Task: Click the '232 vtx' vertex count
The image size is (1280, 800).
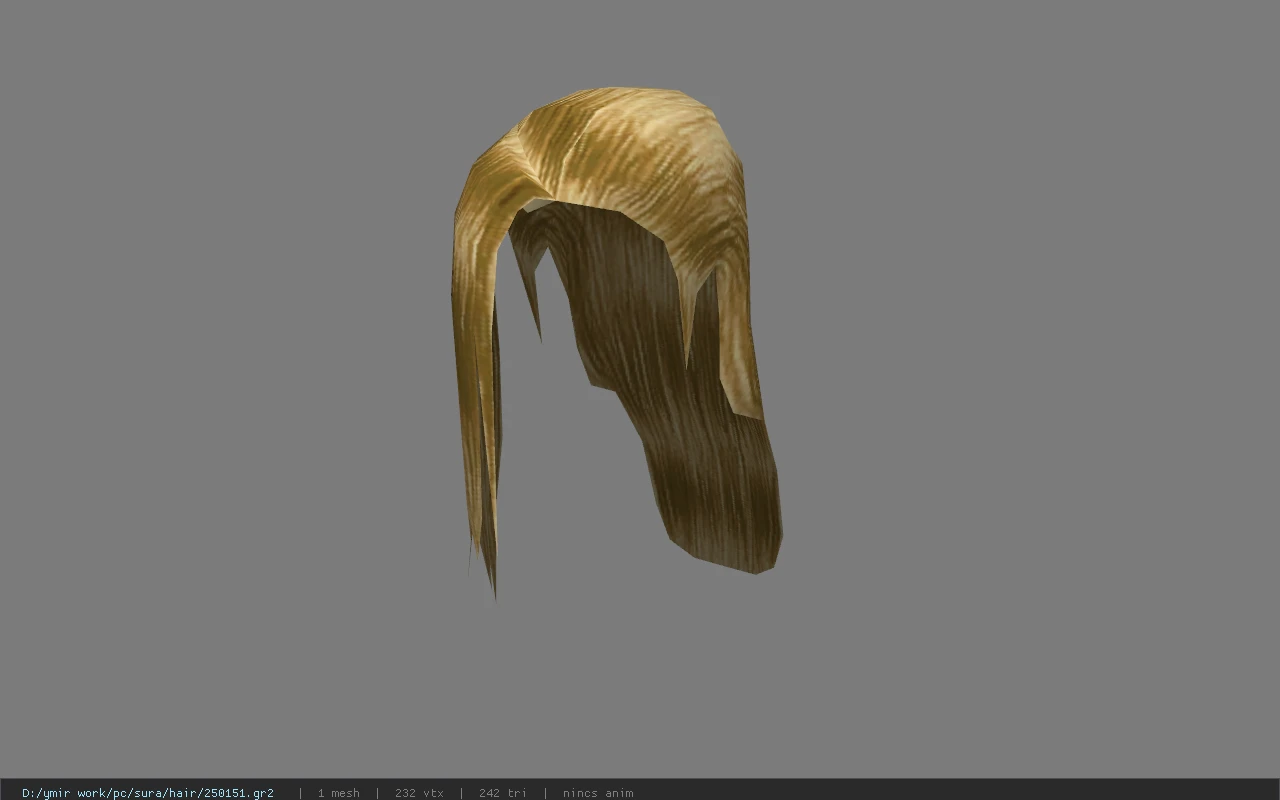Action: [x=419, y=793]
